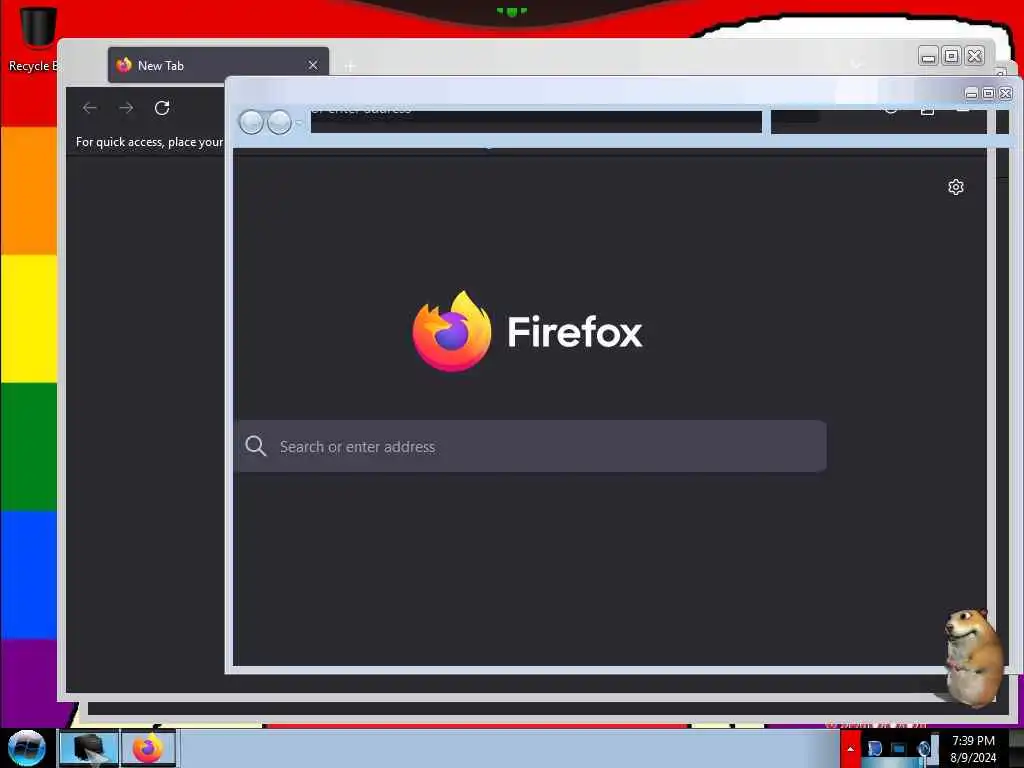Minimize the rear Firefox window
Viewport: 1024px width, 768px height.
click(x=928, y=56)
